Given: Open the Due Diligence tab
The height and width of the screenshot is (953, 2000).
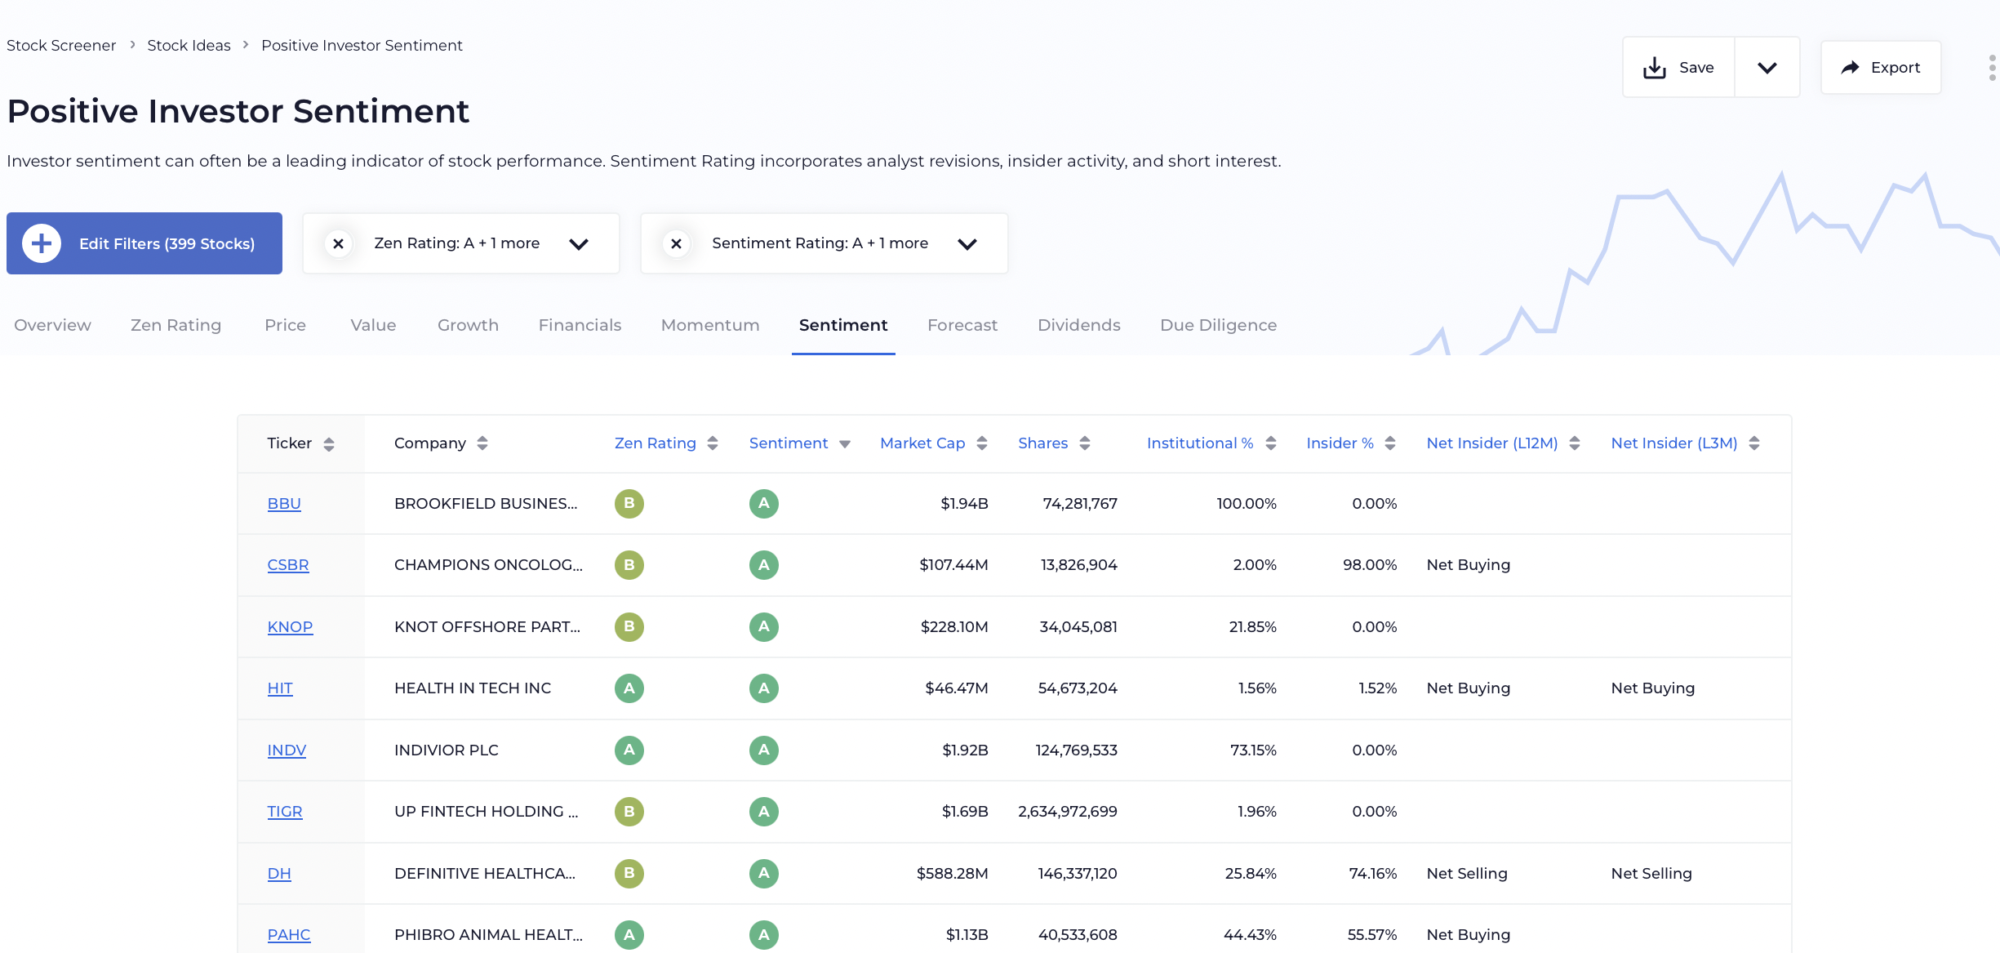Looking at the screenshot, I should pyautogui.click(x=1218, y=325).
